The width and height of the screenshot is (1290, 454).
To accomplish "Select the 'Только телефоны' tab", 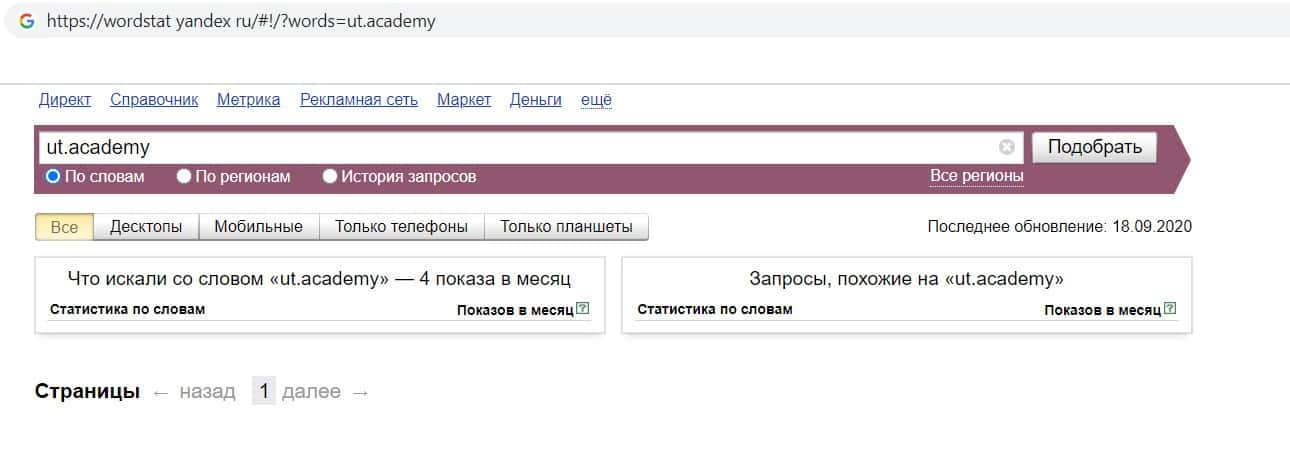I will [x=401, y=227].
